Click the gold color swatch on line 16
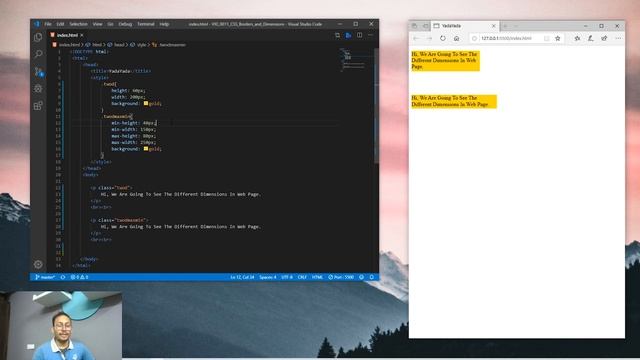The image size is (640, 360). [x=146, y=149]
